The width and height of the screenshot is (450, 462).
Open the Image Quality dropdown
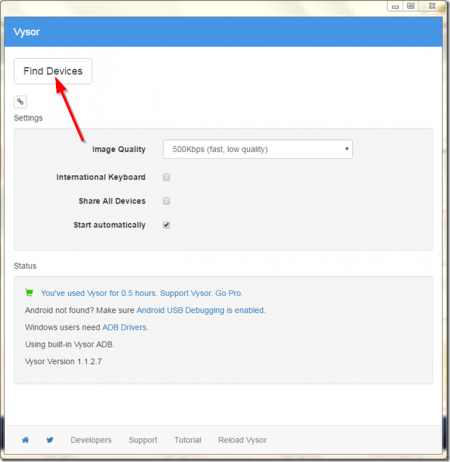coord(258,149)
